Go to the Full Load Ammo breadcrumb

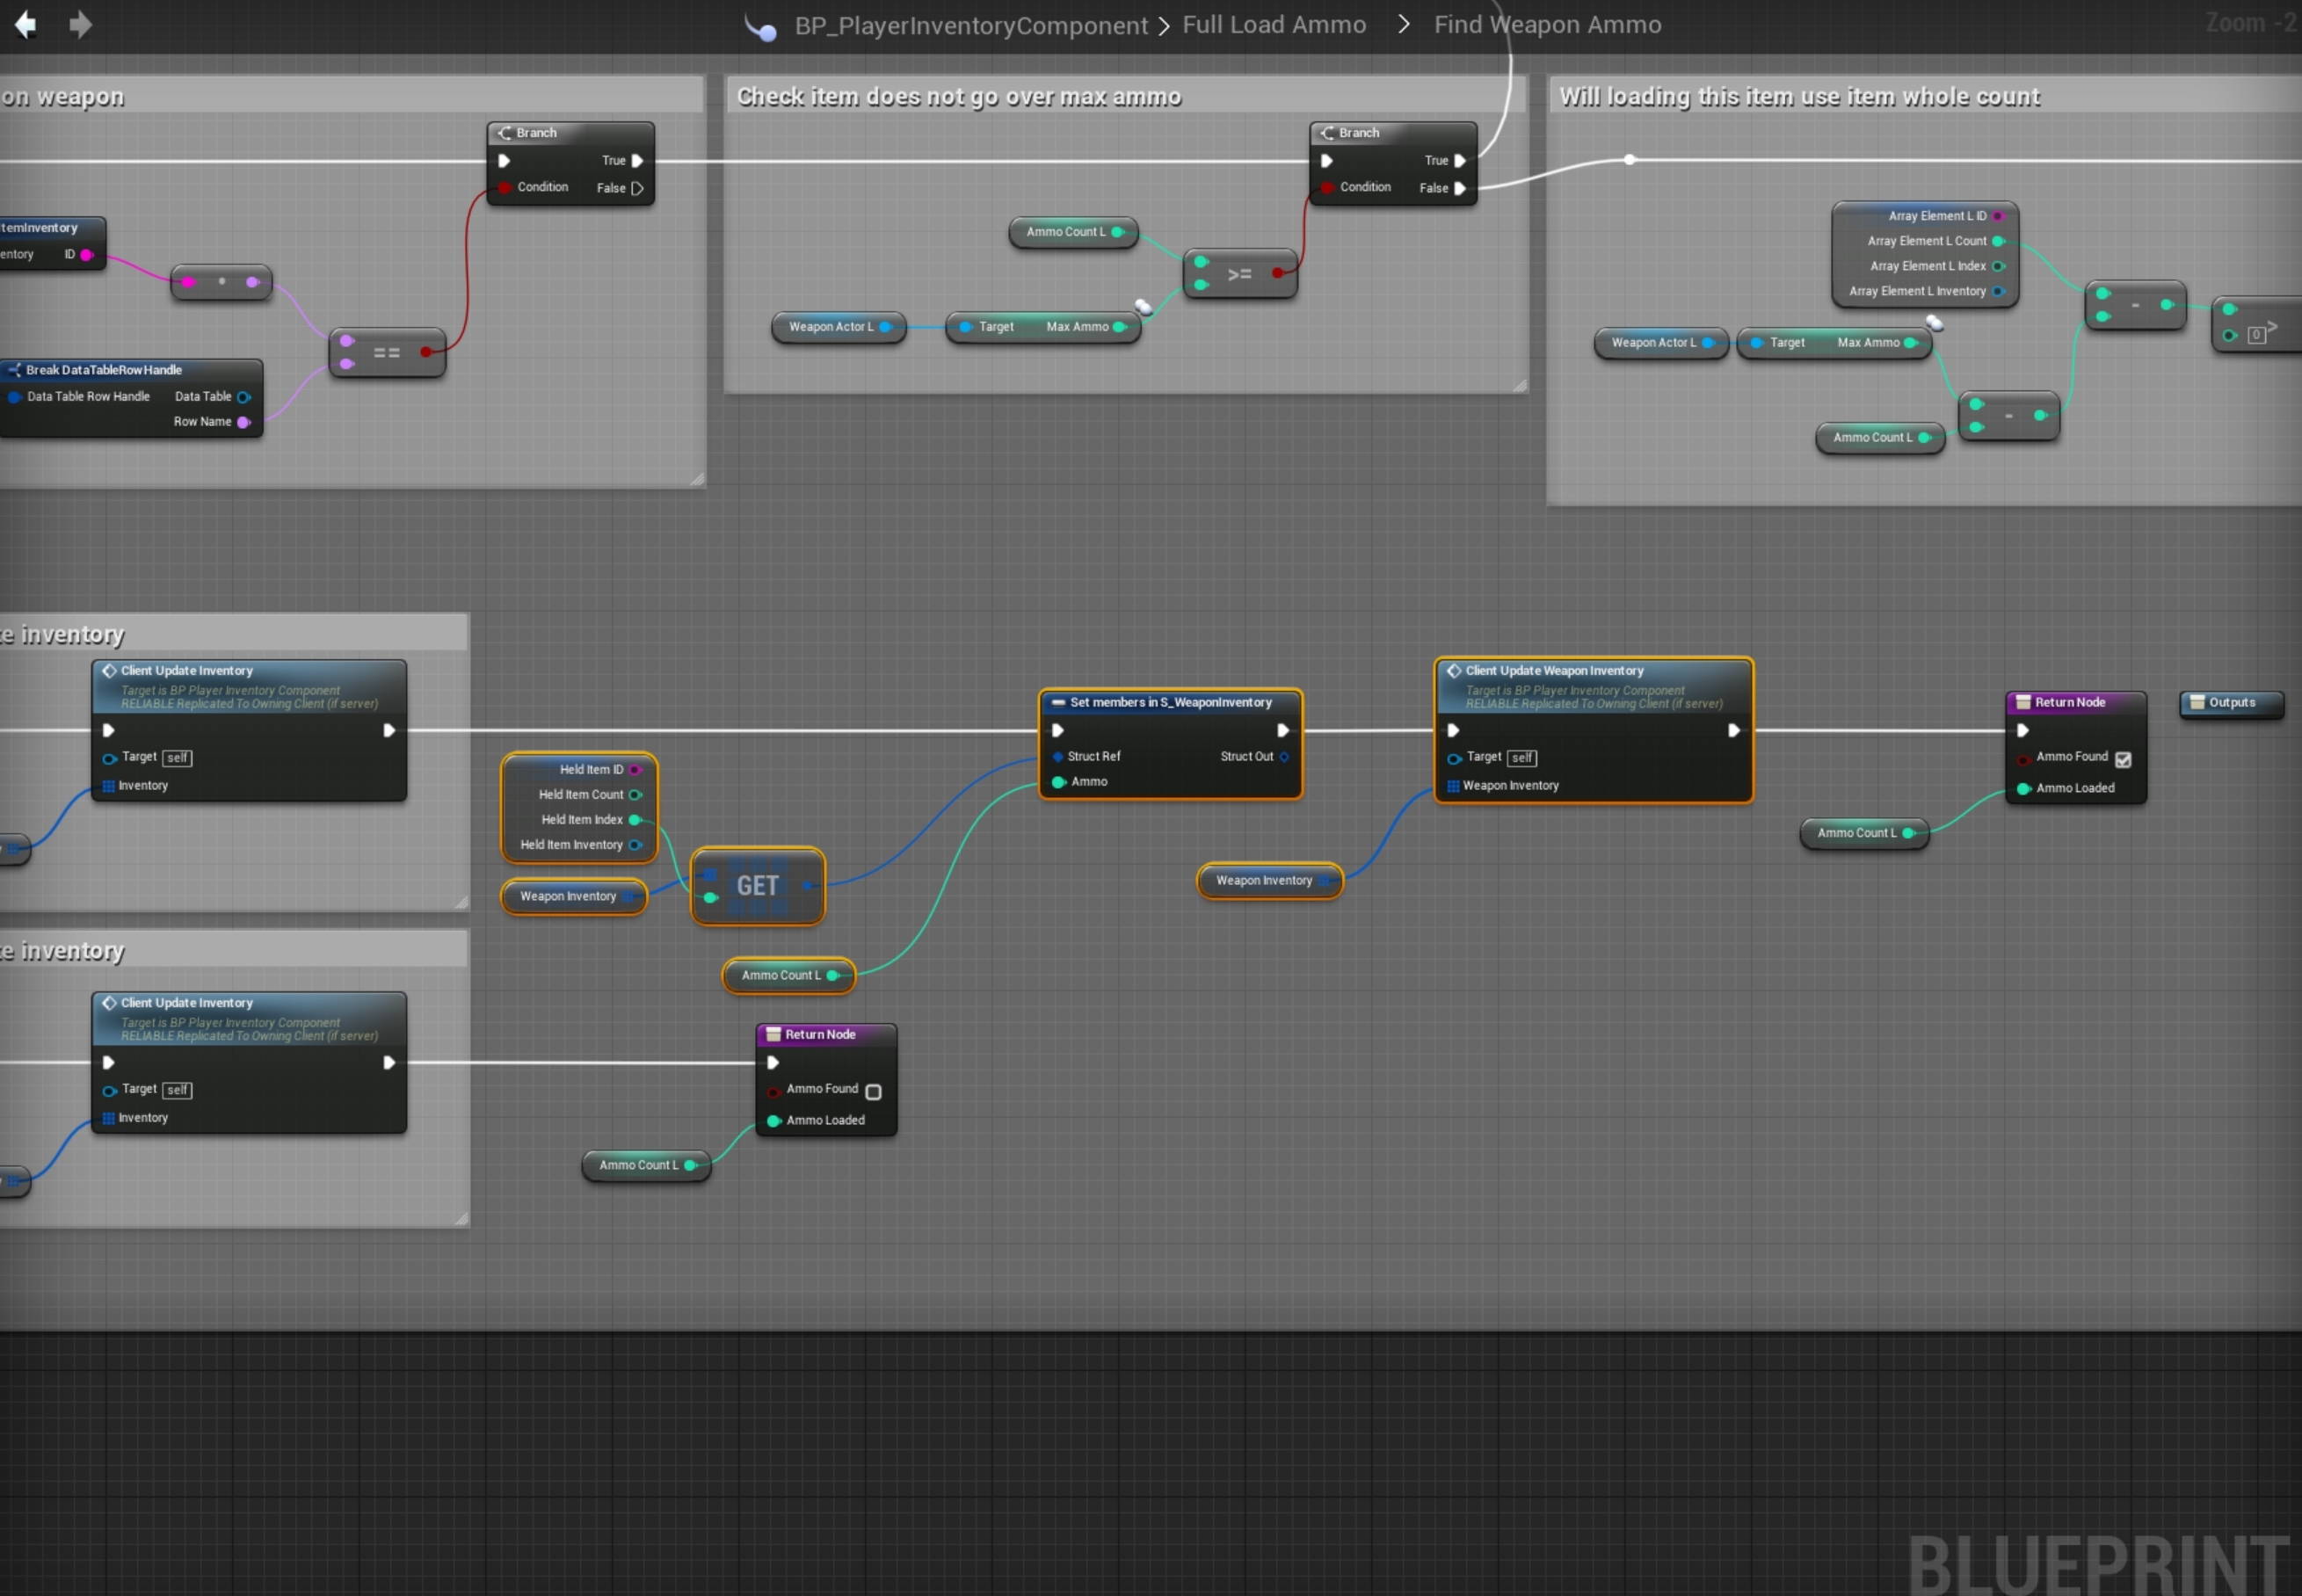[1274, 25]
